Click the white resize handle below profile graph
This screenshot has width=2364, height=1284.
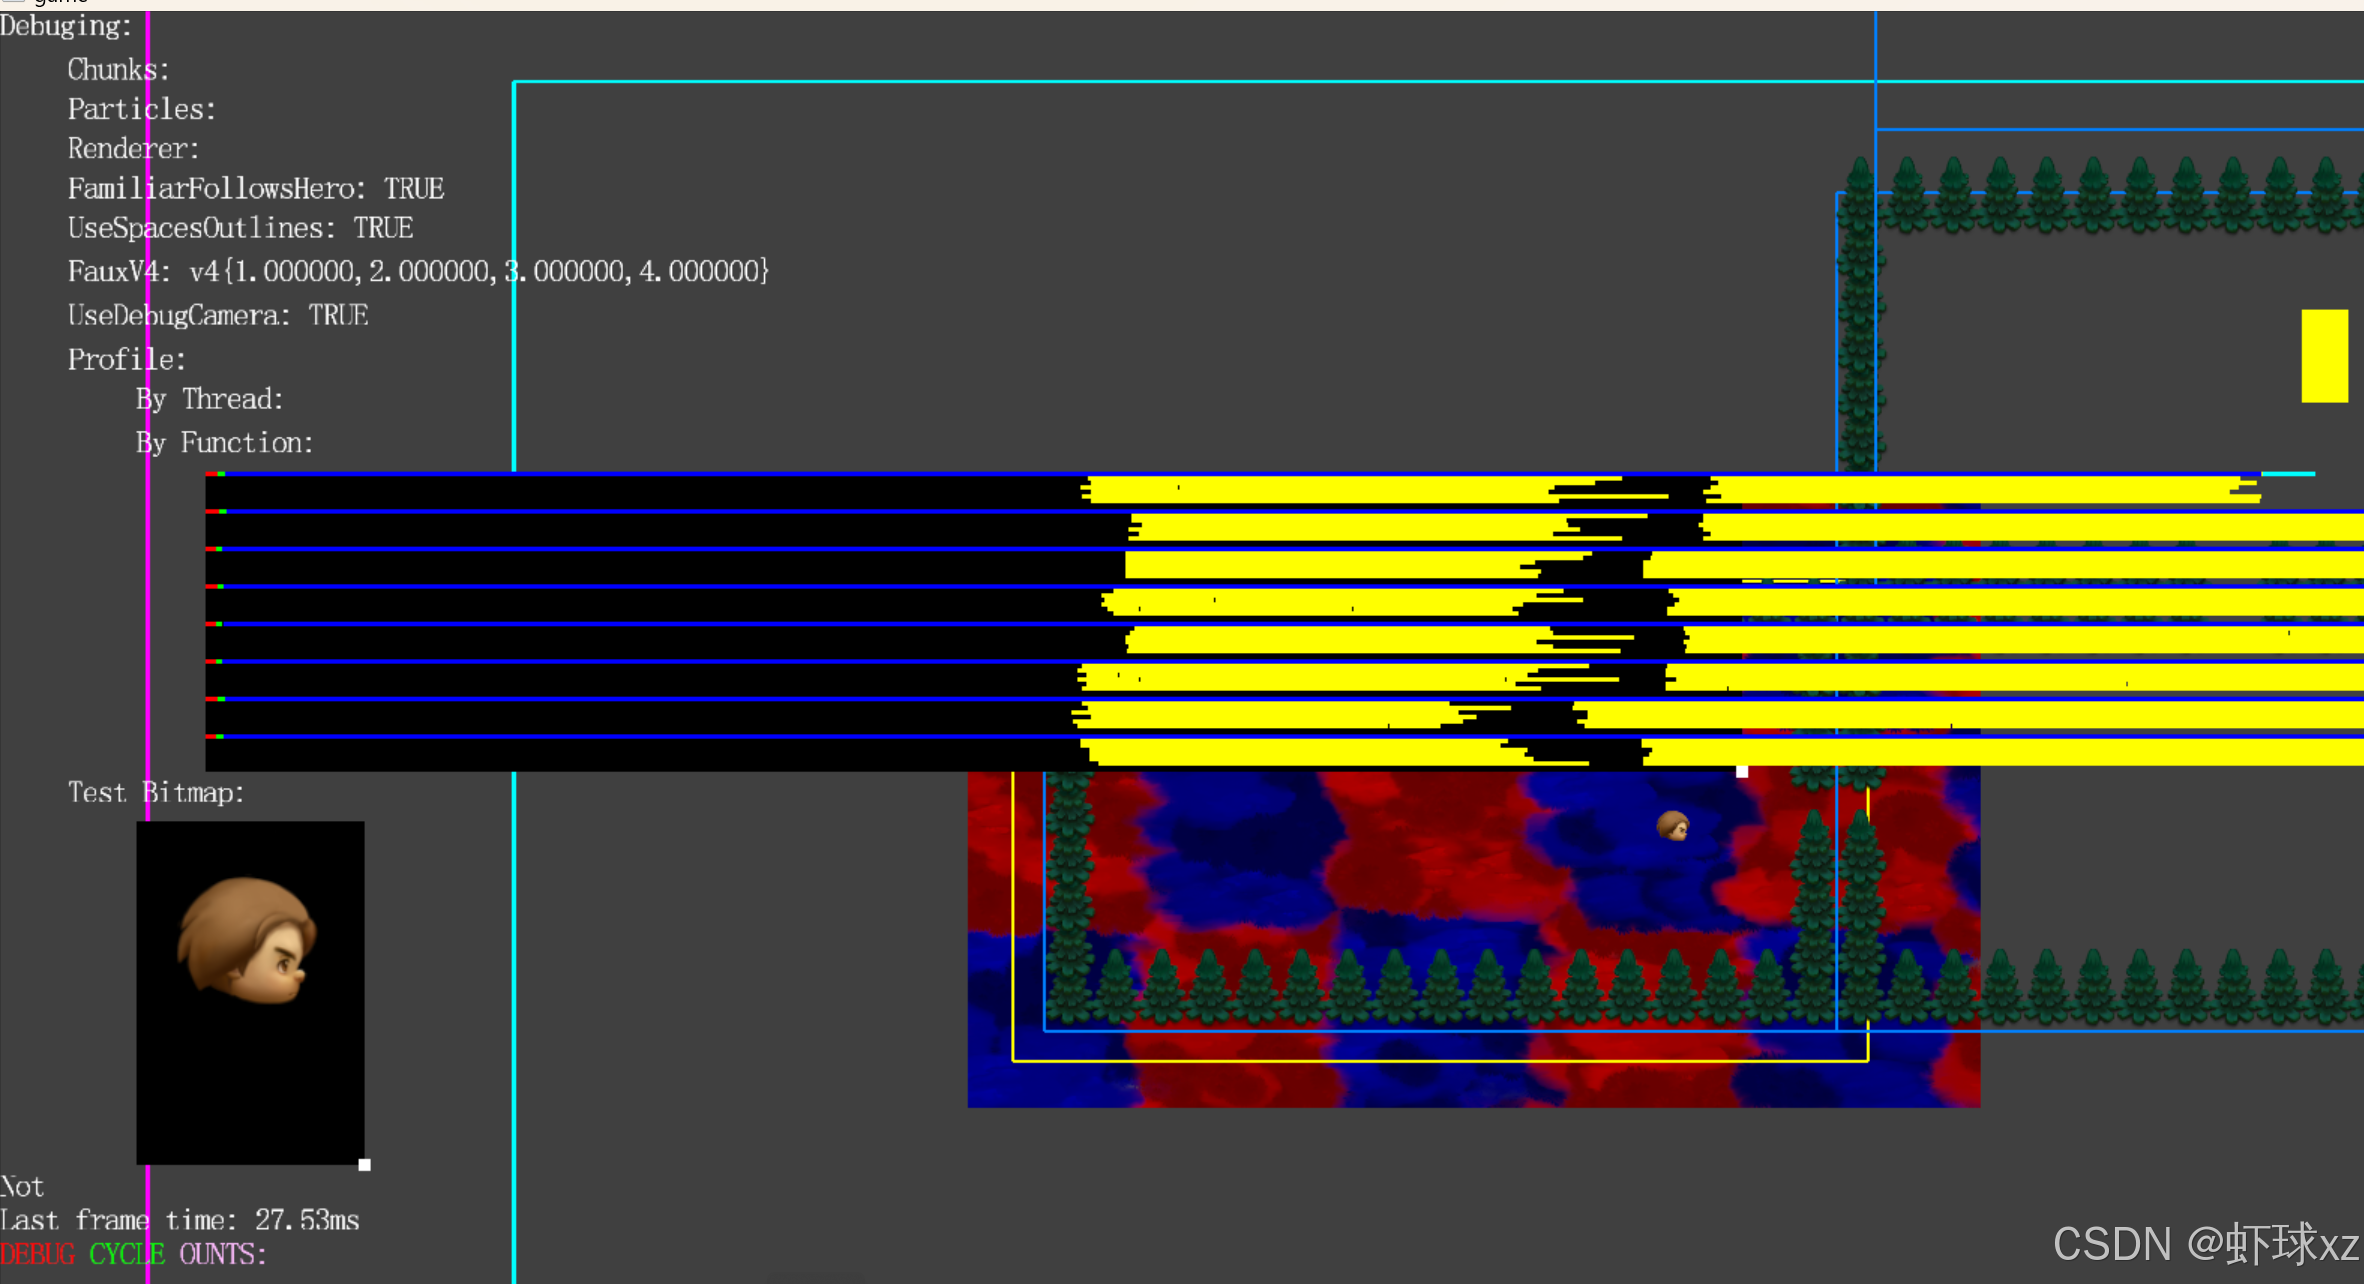pos(1742,772)
